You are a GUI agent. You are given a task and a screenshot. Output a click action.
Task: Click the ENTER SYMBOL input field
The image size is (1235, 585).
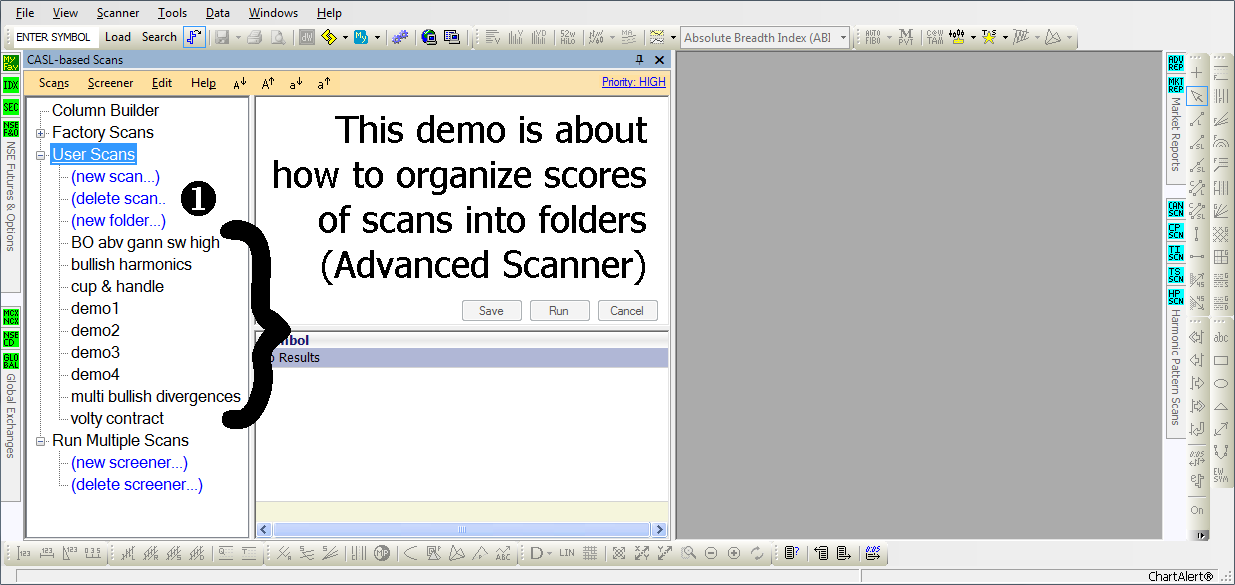pos(54,37)
